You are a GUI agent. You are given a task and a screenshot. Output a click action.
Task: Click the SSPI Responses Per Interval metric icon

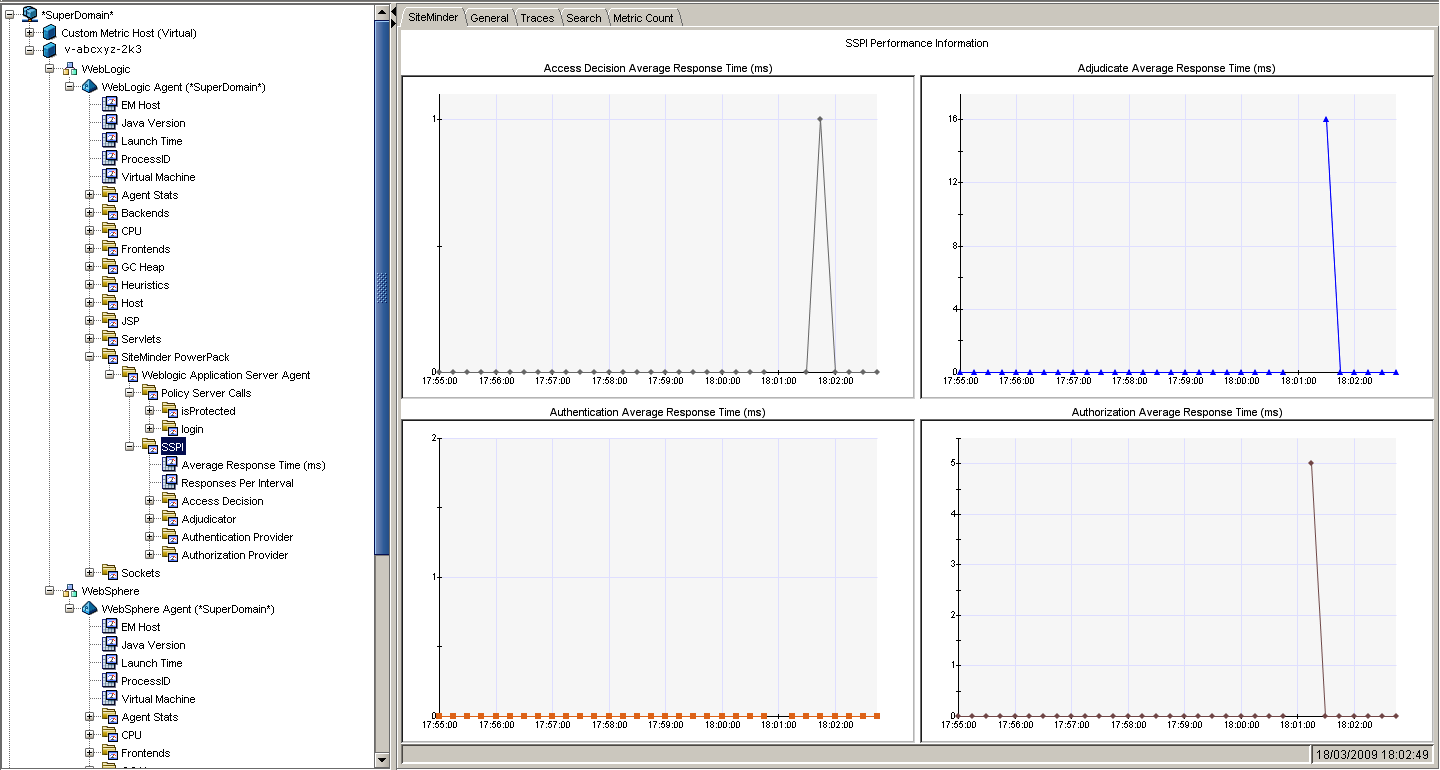170,483
